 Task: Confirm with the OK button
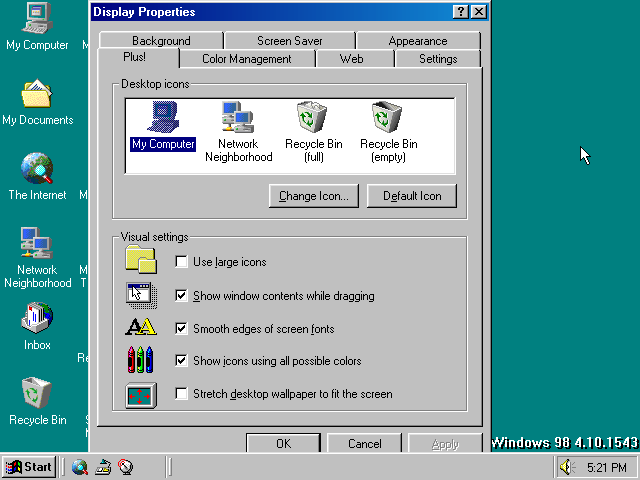[283, 443]
